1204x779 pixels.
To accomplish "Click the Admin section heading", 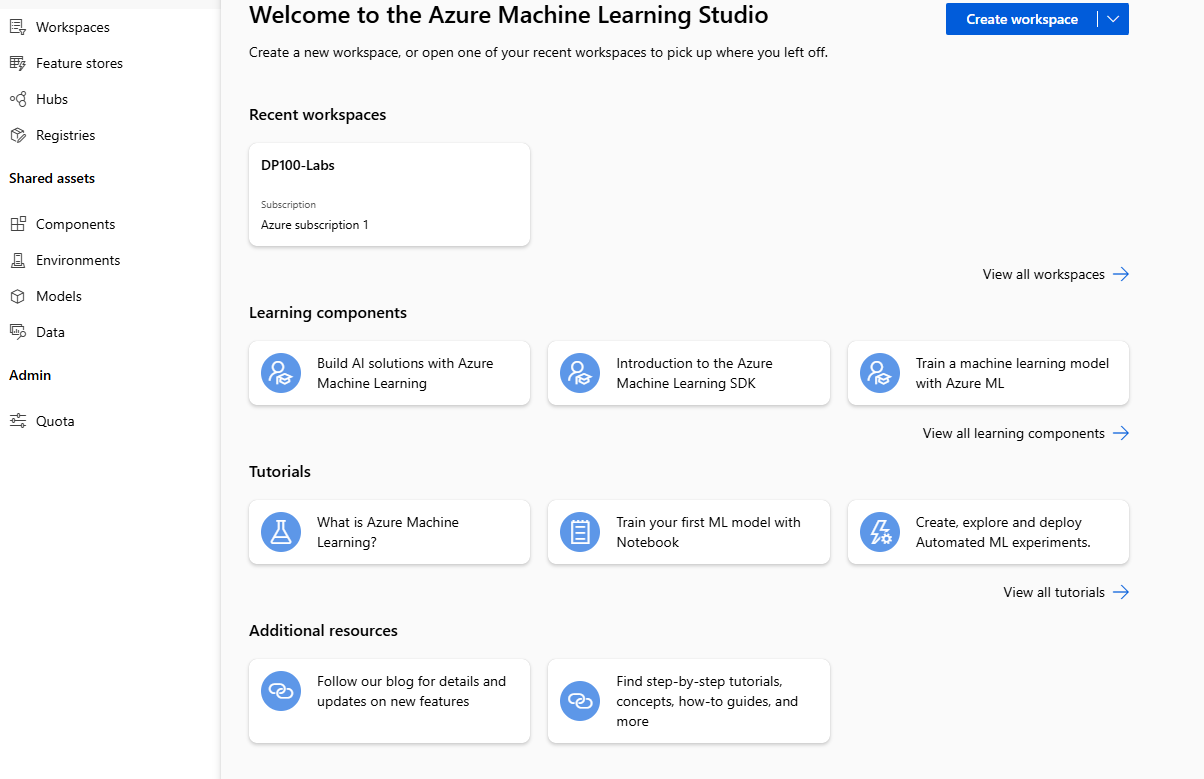I will [30, 375].
